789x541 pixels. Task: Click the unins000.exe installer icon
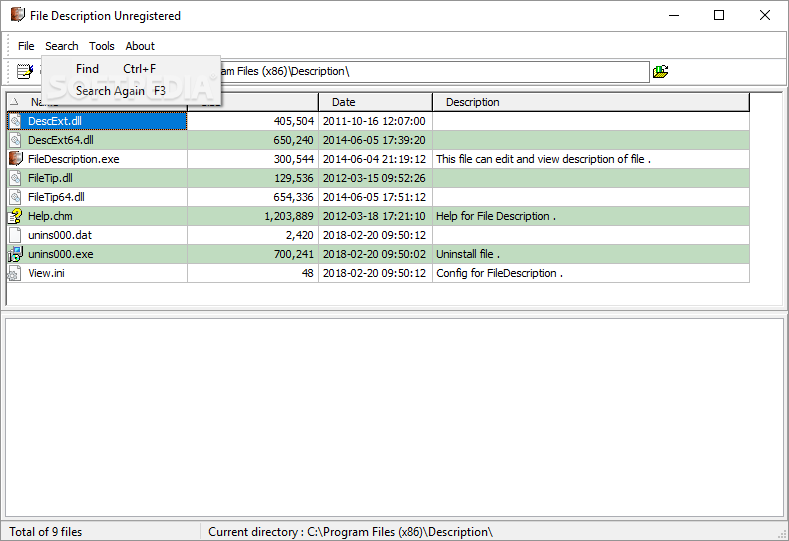pos(15,254)
